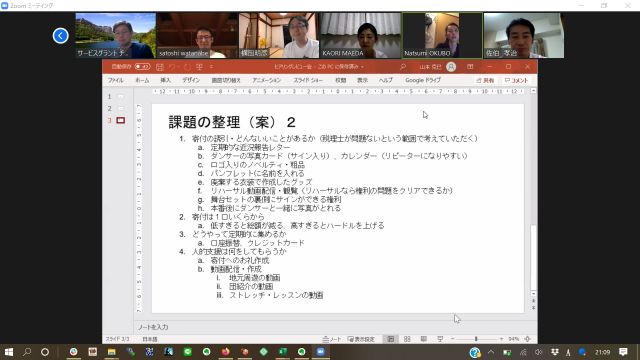Adjust the zoom slider in the status bar

476,339
